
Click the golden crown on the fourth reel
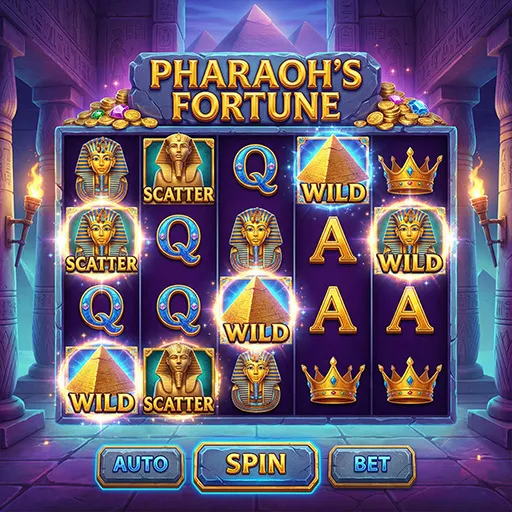coord(332,380)
